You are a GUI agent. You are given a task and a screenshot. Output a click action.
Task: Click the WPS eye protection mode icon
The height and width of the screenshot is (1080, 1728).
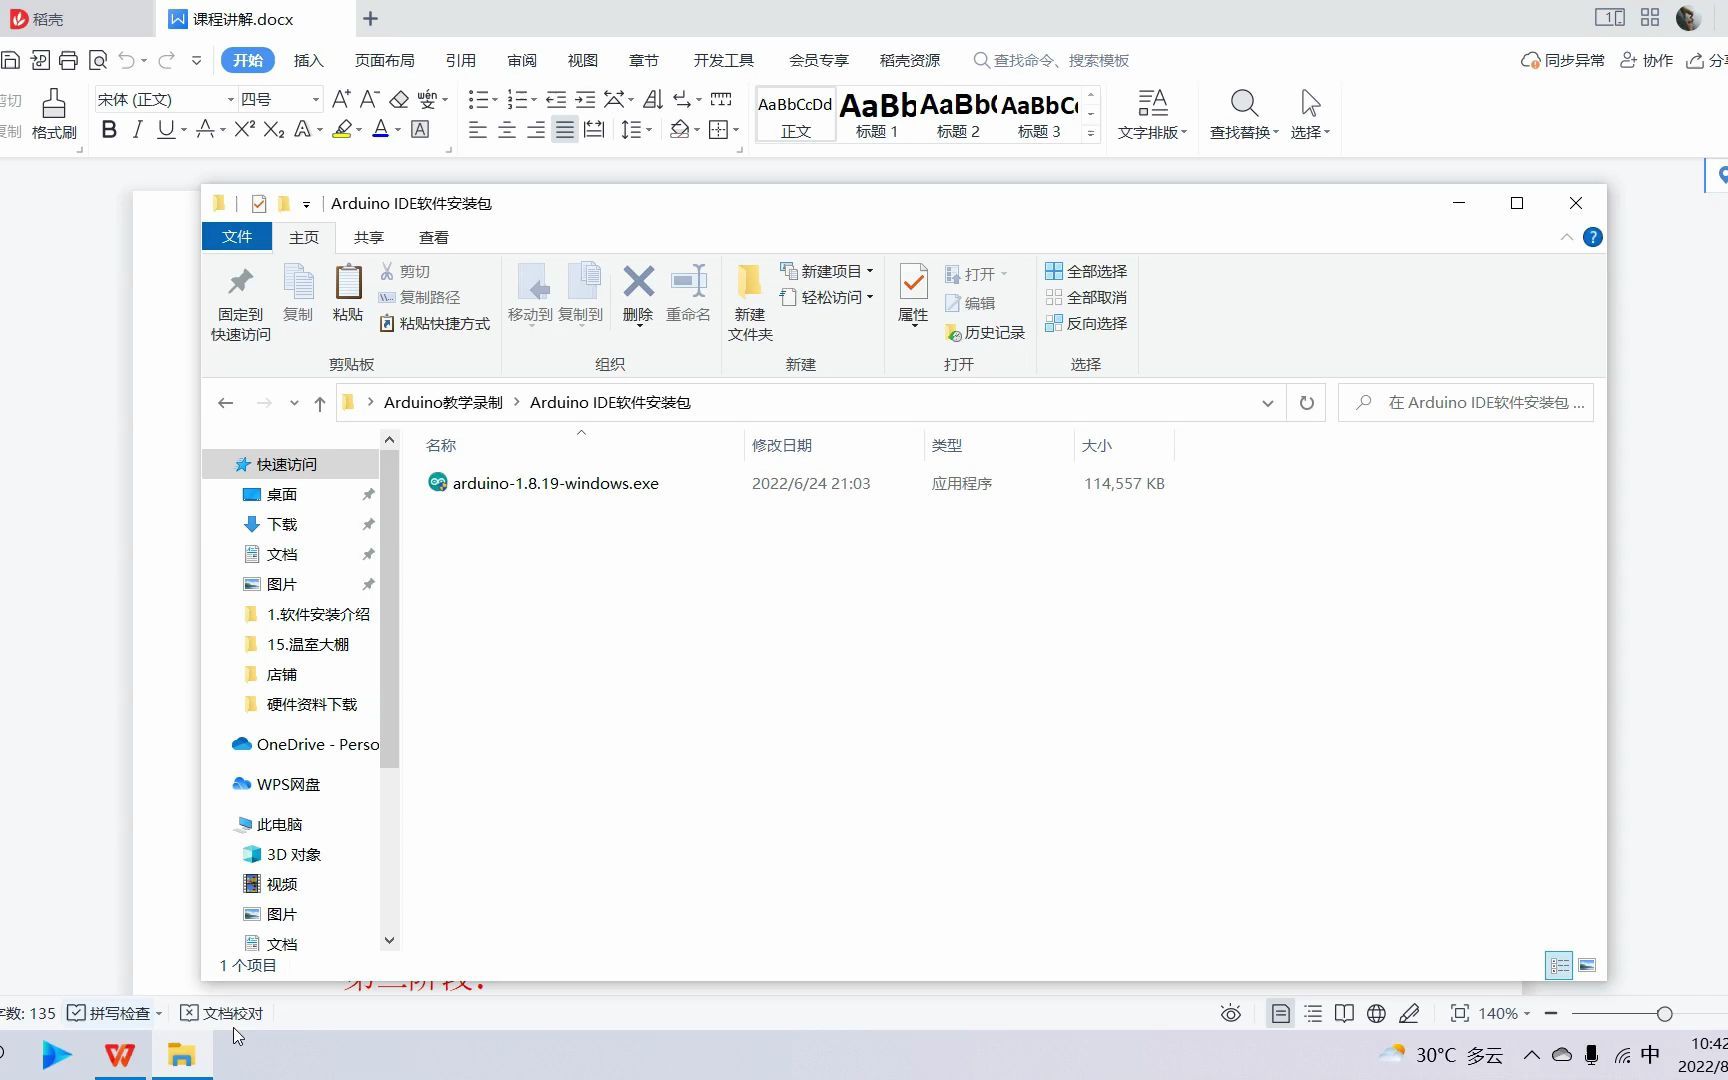pyautogui.click(x=1231, y=1013)
